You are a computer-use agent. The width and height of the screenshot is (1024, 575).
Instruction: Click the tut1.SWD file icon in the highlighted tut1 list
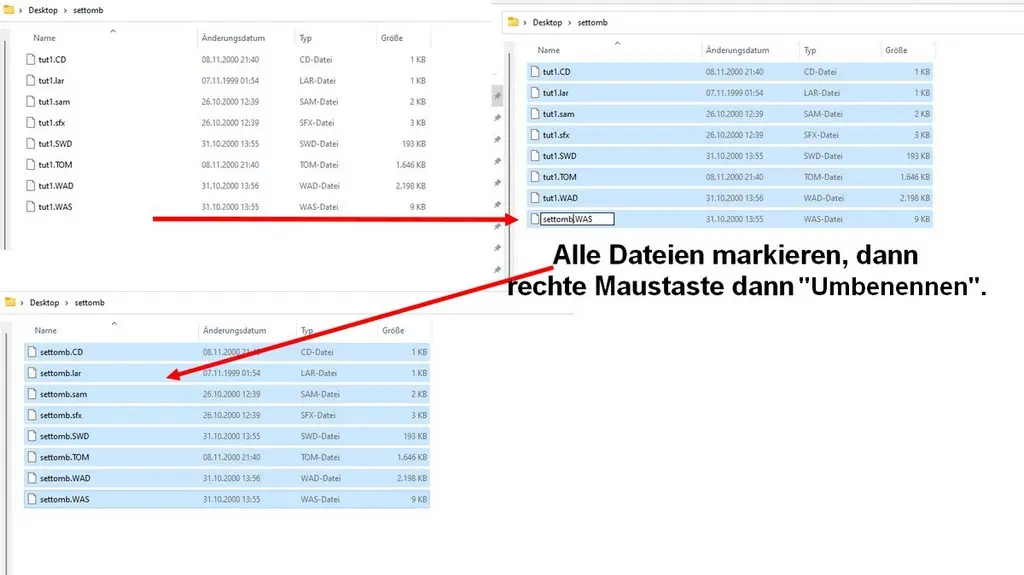click(x=535, y=156)
